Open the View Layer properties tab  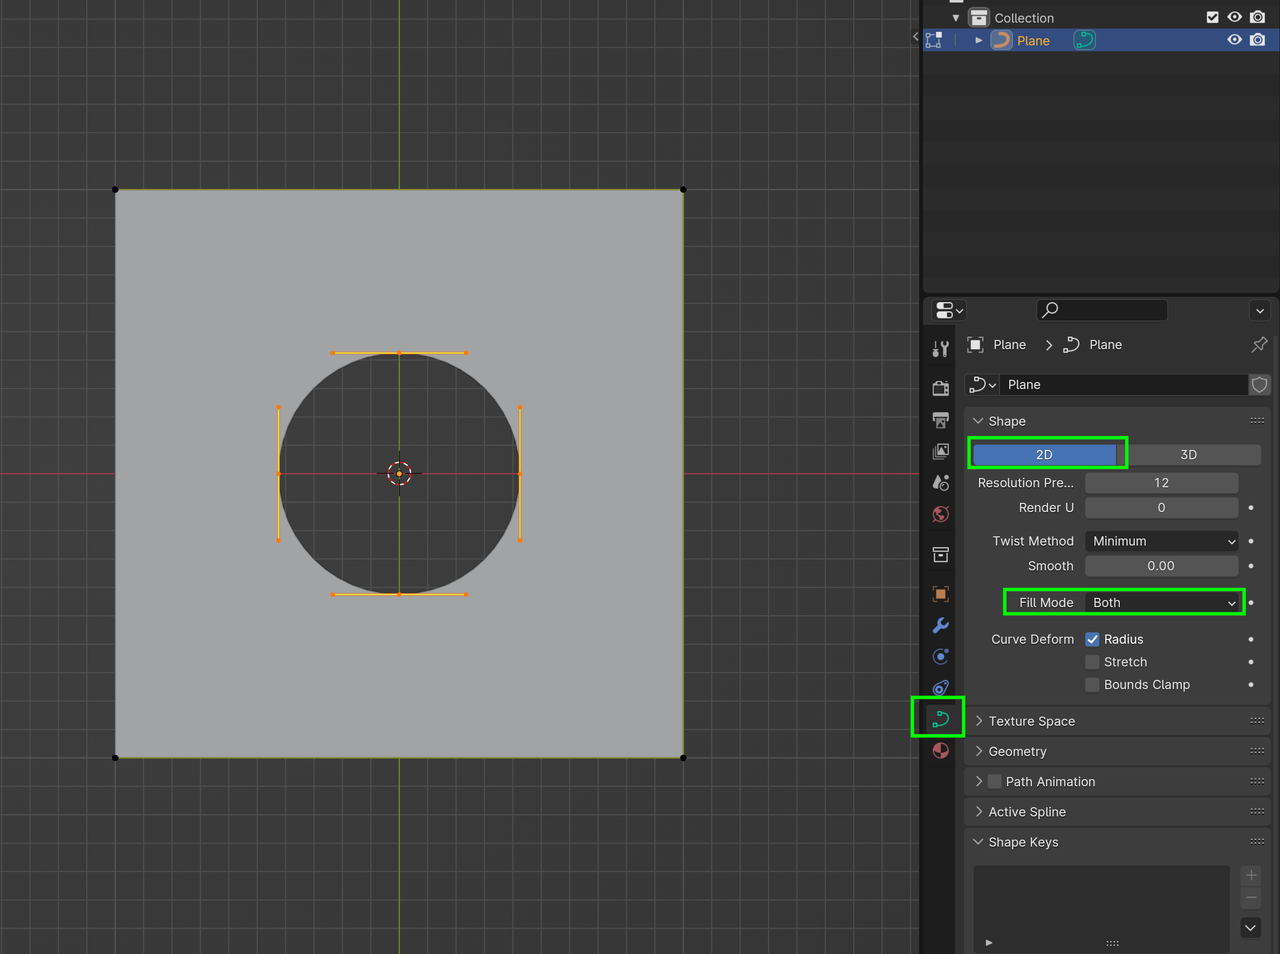pos(940,451)
